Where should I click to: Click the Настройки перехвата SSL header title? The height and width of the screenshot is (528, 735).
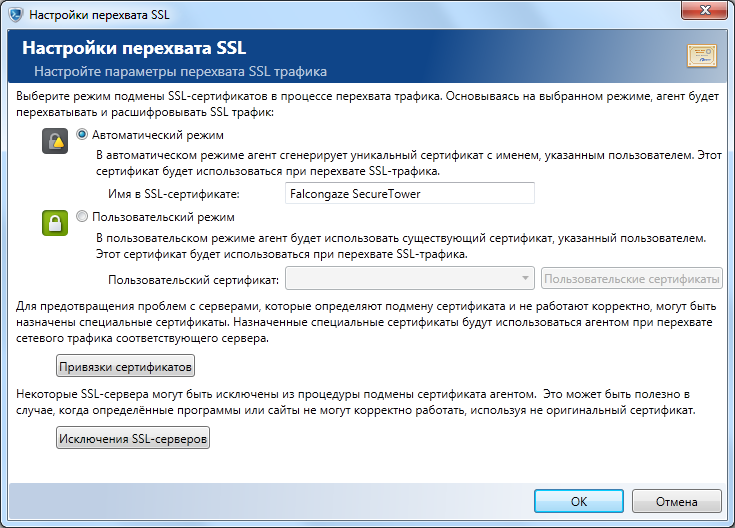click(134, 48)
